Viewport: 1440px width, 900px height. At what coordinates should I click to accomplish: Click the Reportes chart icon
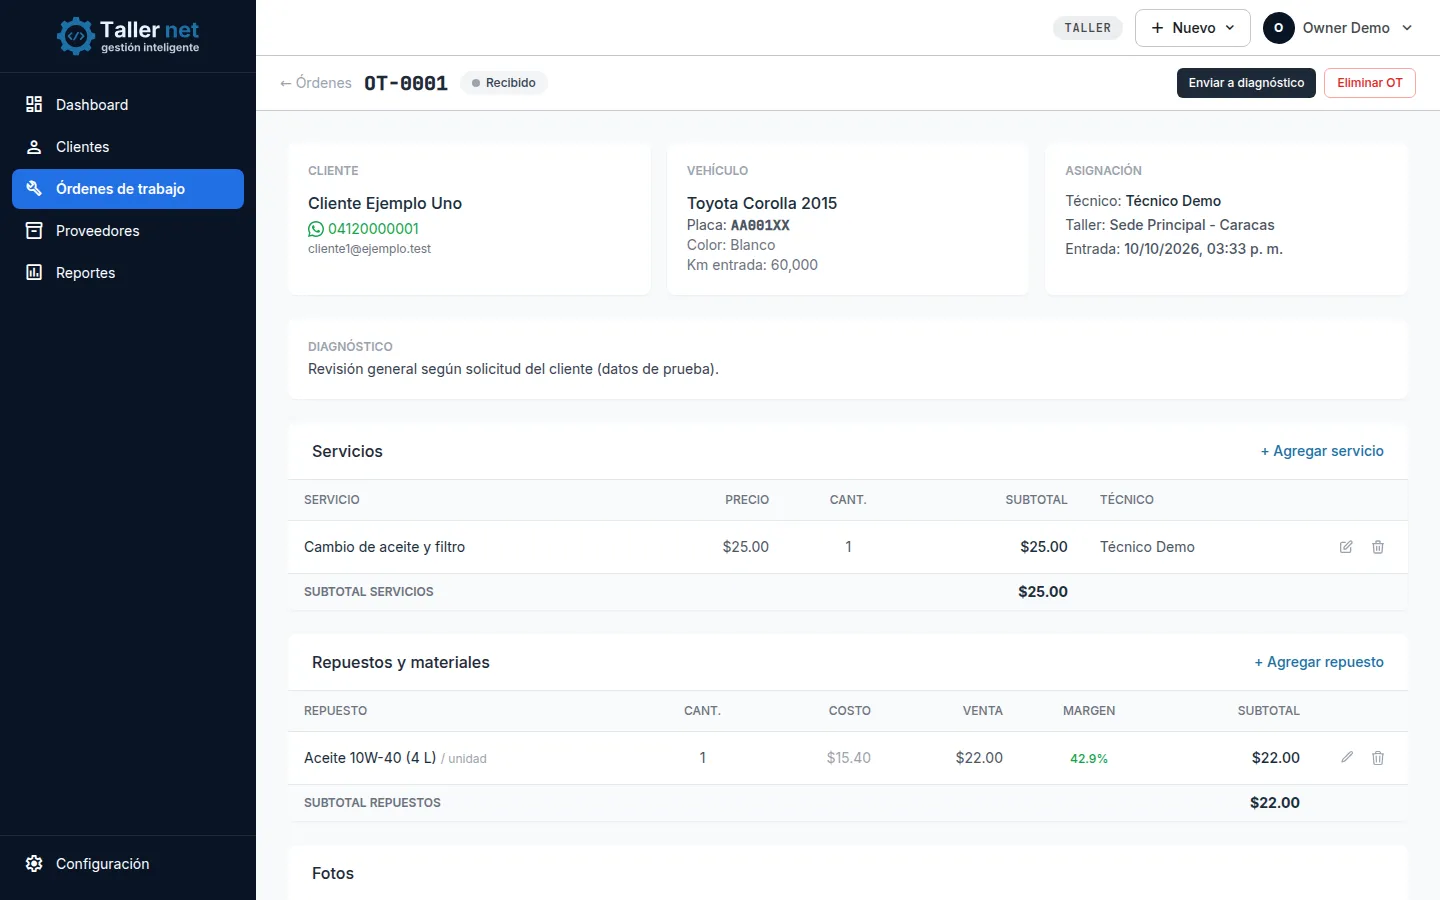click(x=34, y=272)
